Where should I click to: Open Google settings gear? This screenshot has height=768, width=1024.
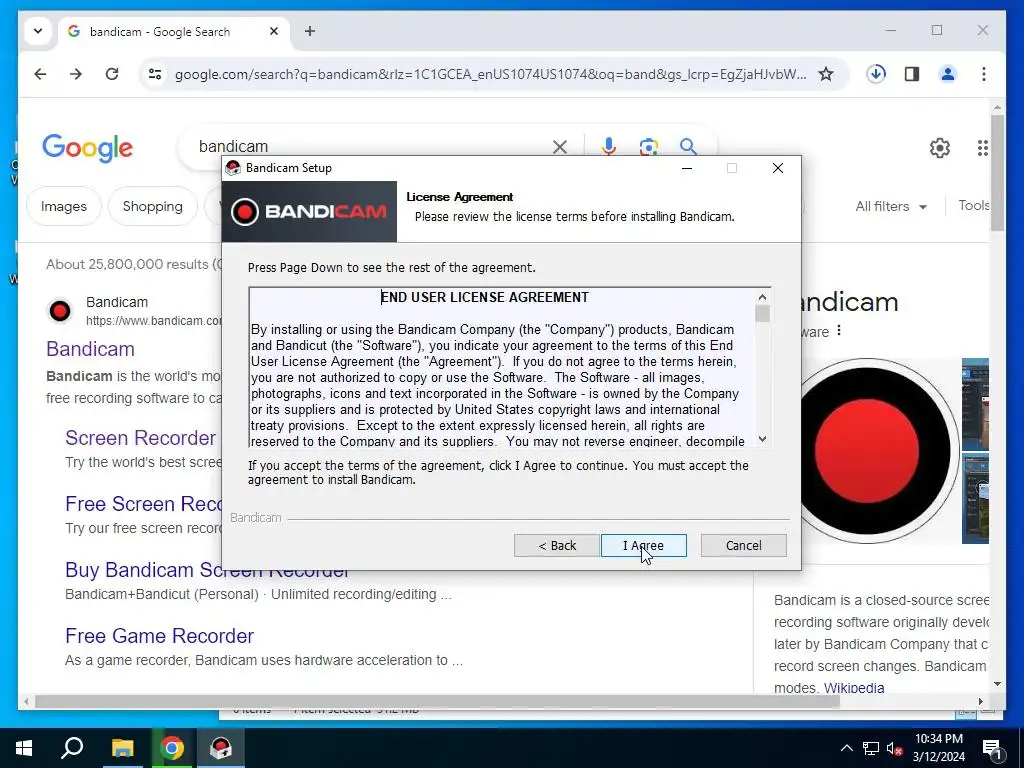pos(940,148)
